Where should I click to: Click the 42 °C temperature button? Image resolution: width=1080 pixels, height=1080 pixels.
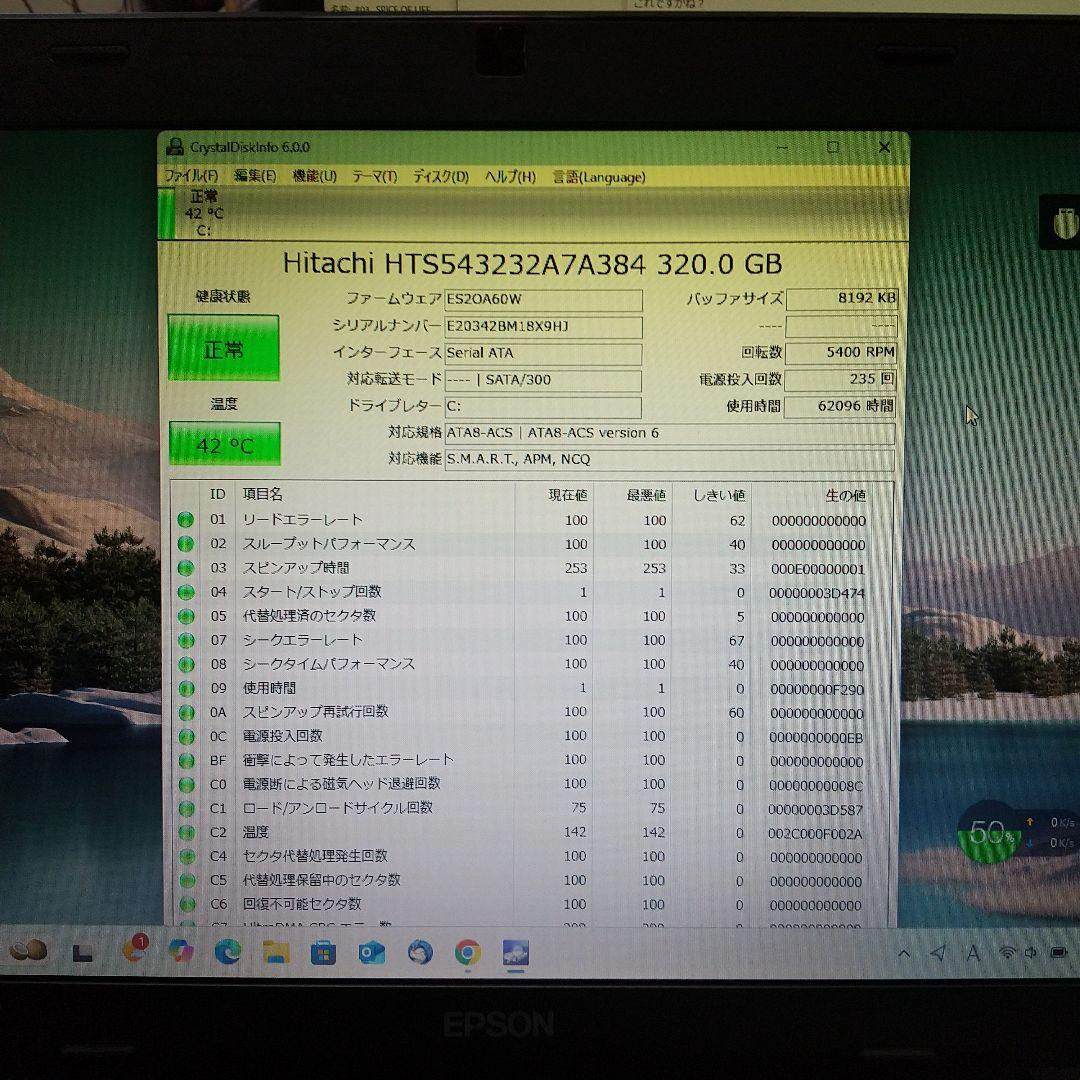point(222,444)
